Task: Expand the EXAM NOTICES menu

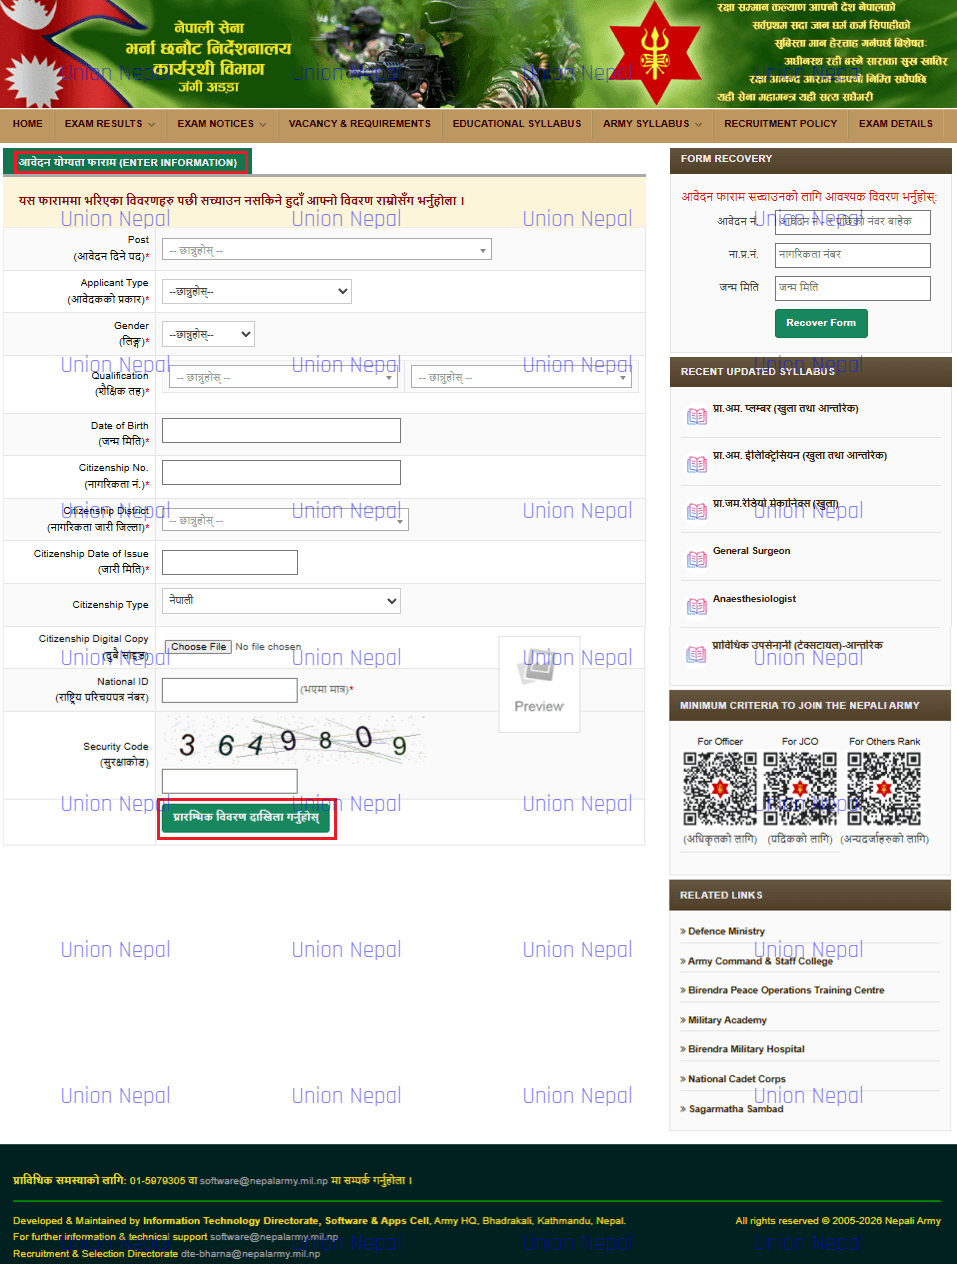Action: point(222,124)
